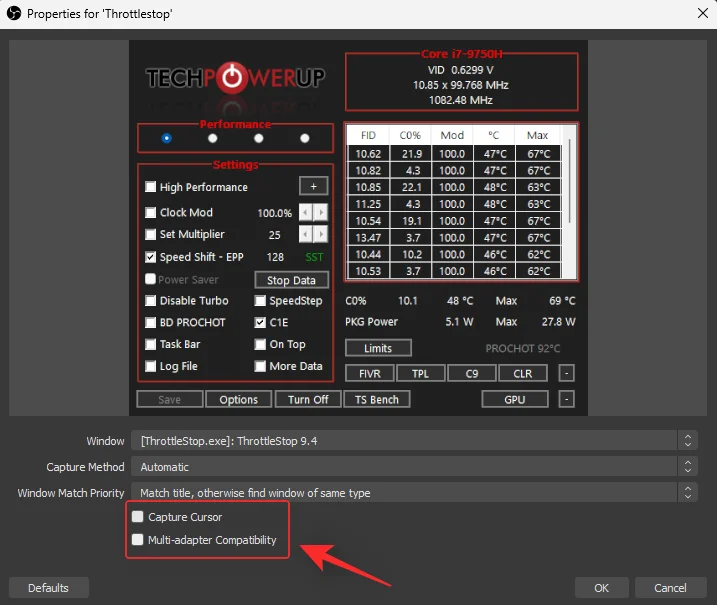Click the minus button beside CLR

566,374
